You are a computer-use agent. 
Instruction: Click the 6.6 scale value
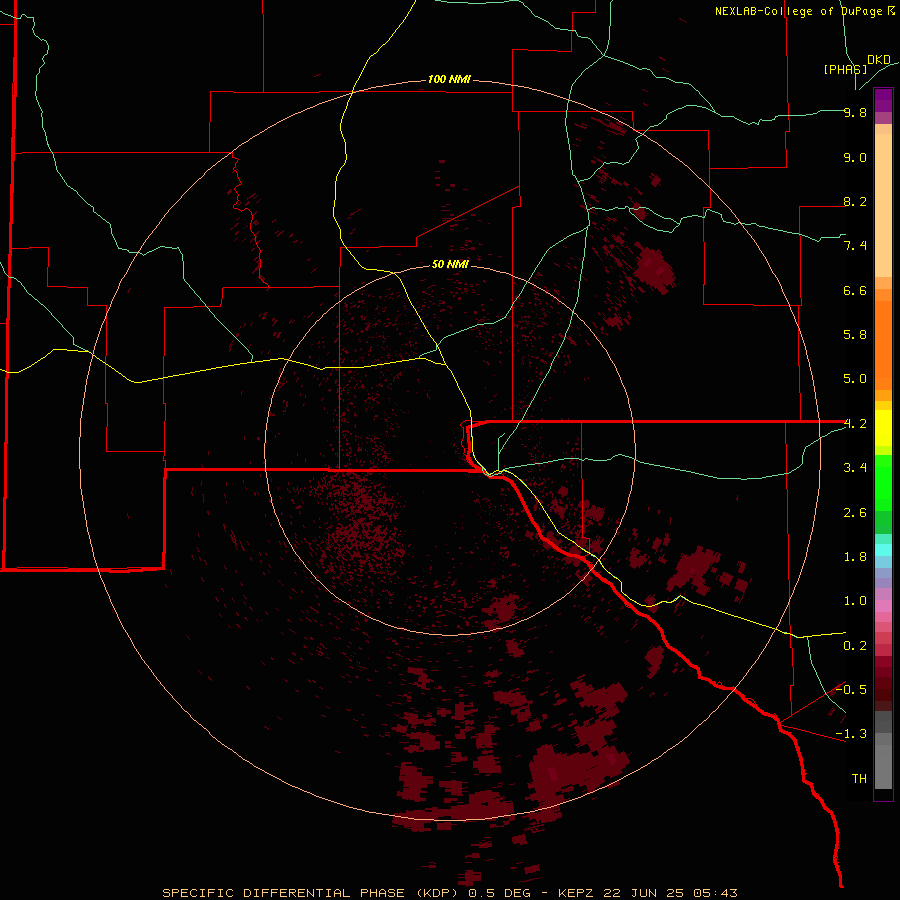point(855,290)
